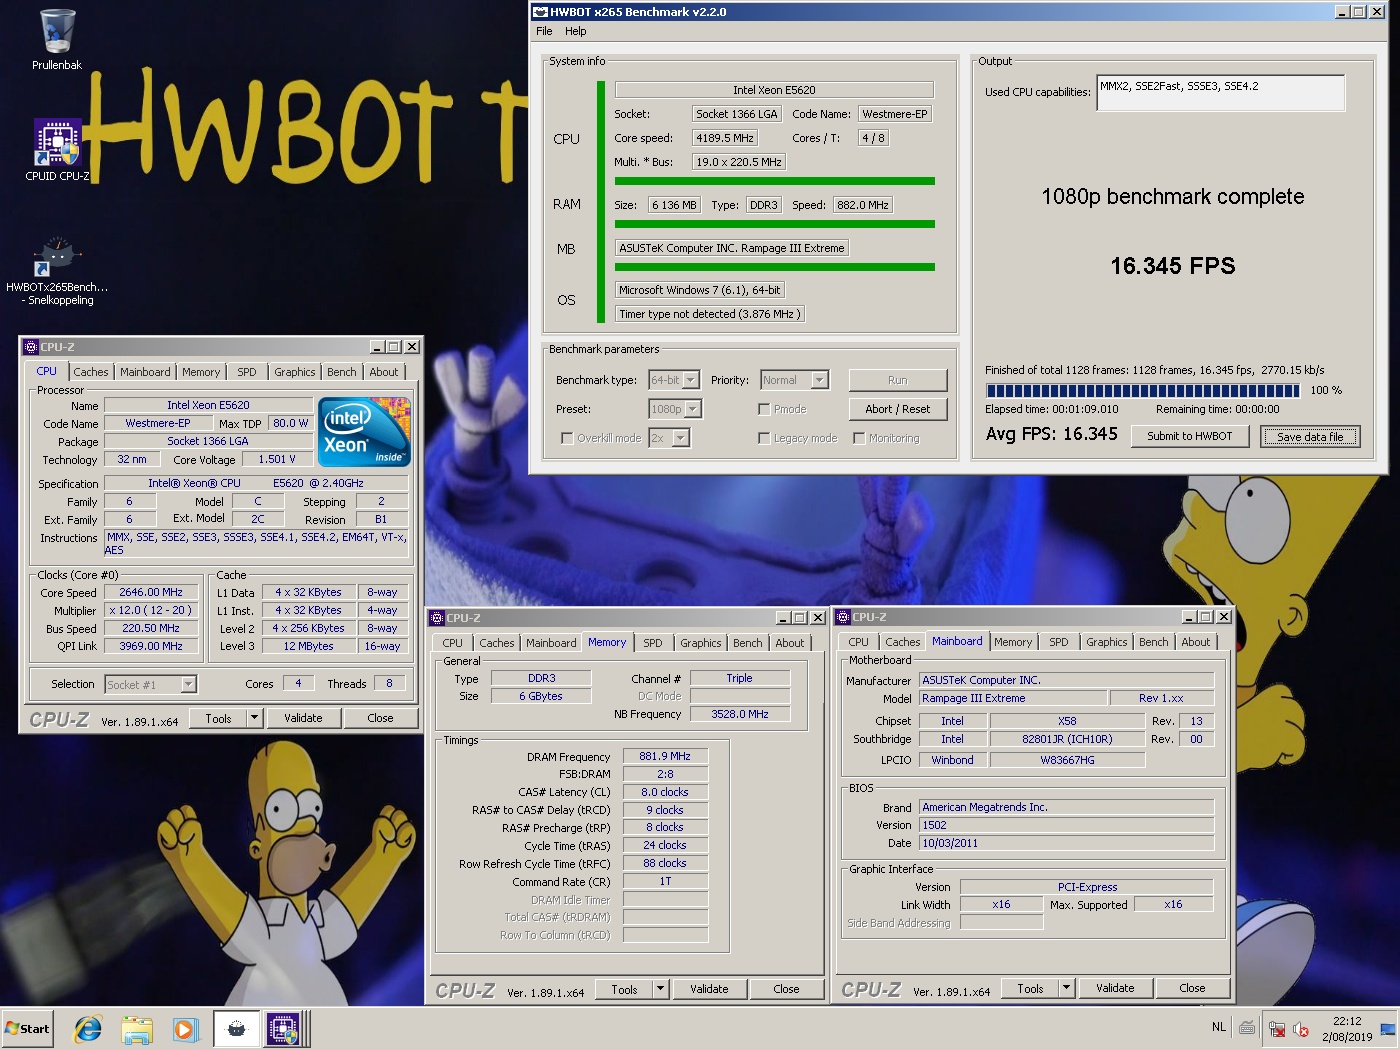Click Core Voltage 1.501 V value
The height and width of the screenshot is (1050, 1400).
[277, 460]
